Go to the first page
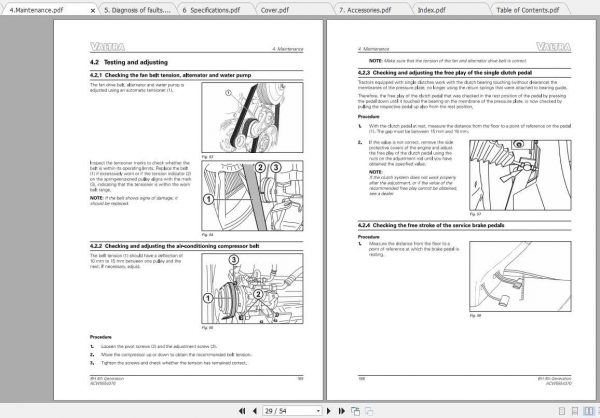The width and height of the screenshot is (600, 418). point(242,411)
